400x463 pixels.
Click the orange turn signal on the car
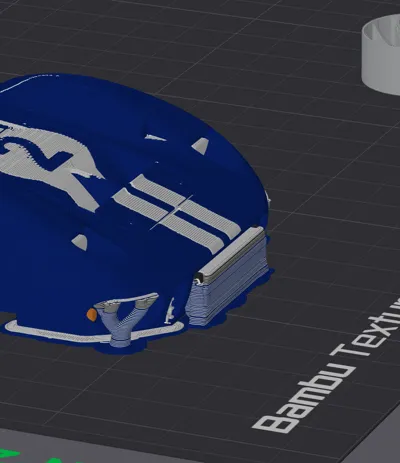coord(91,314)
